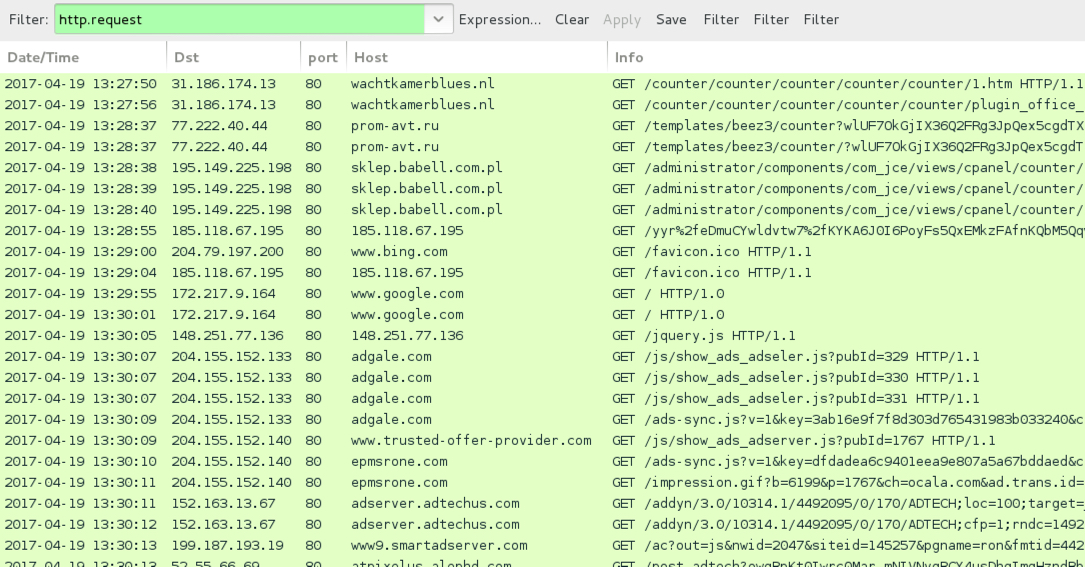Select the 13:30:12 adserver.adtechus.com request
Screen dimensions: 1085x567
click(x=542, y=525)
